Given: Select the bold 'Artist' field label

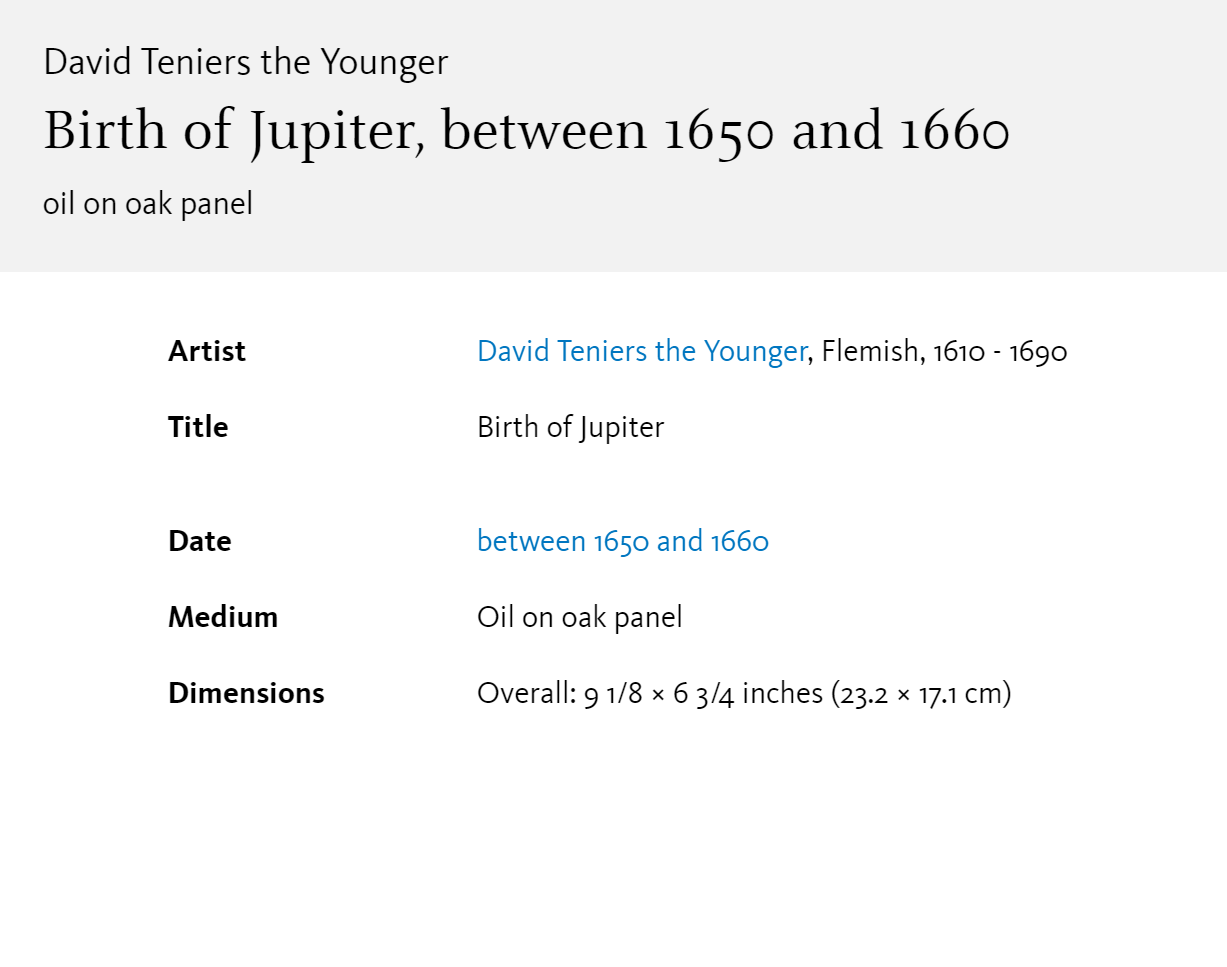Looking at the screenshot, I should (207, 351).
